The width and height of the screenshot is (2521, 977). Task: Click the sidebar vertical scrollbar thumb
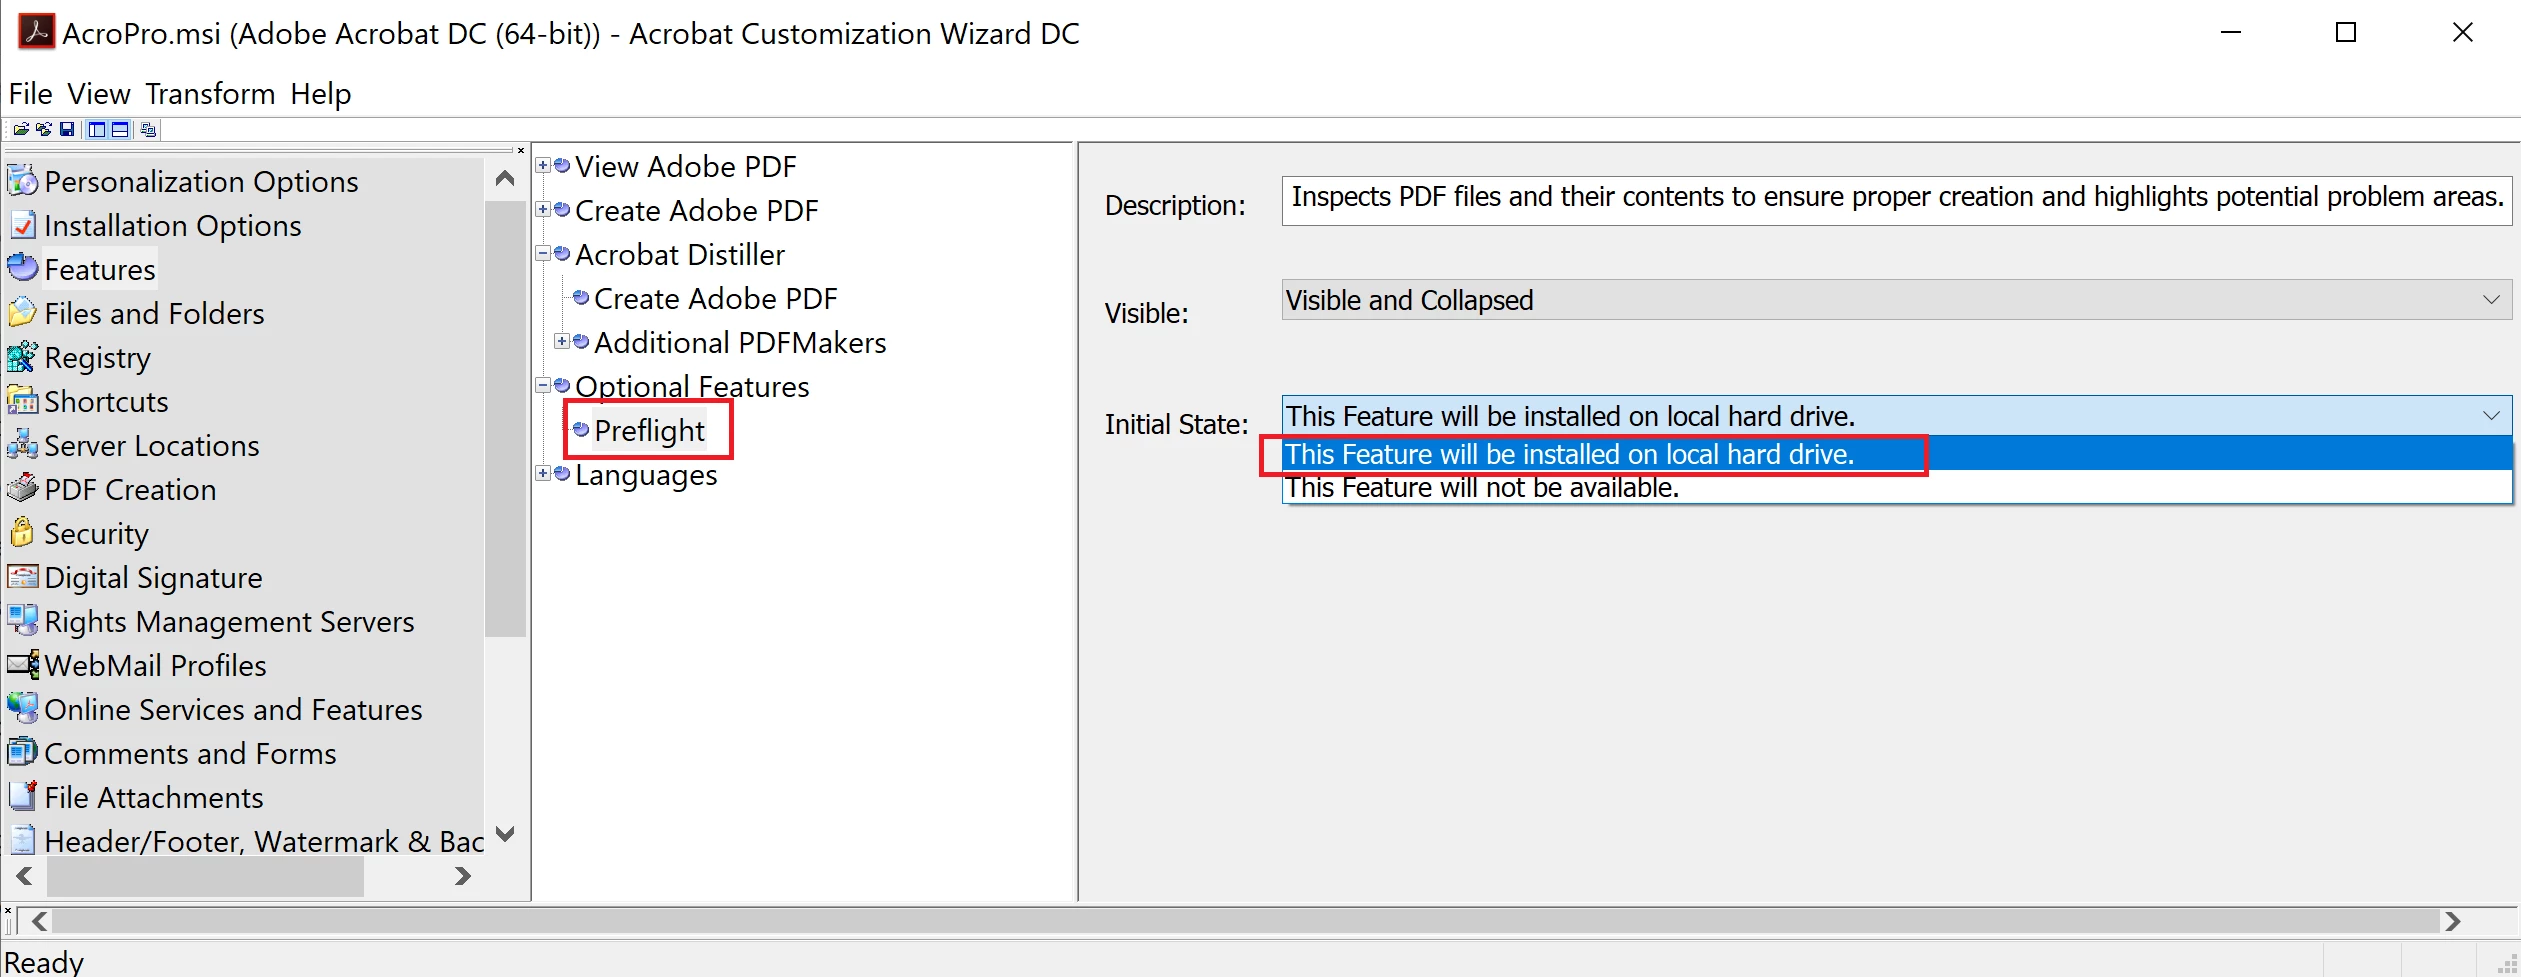click(505, 418)
